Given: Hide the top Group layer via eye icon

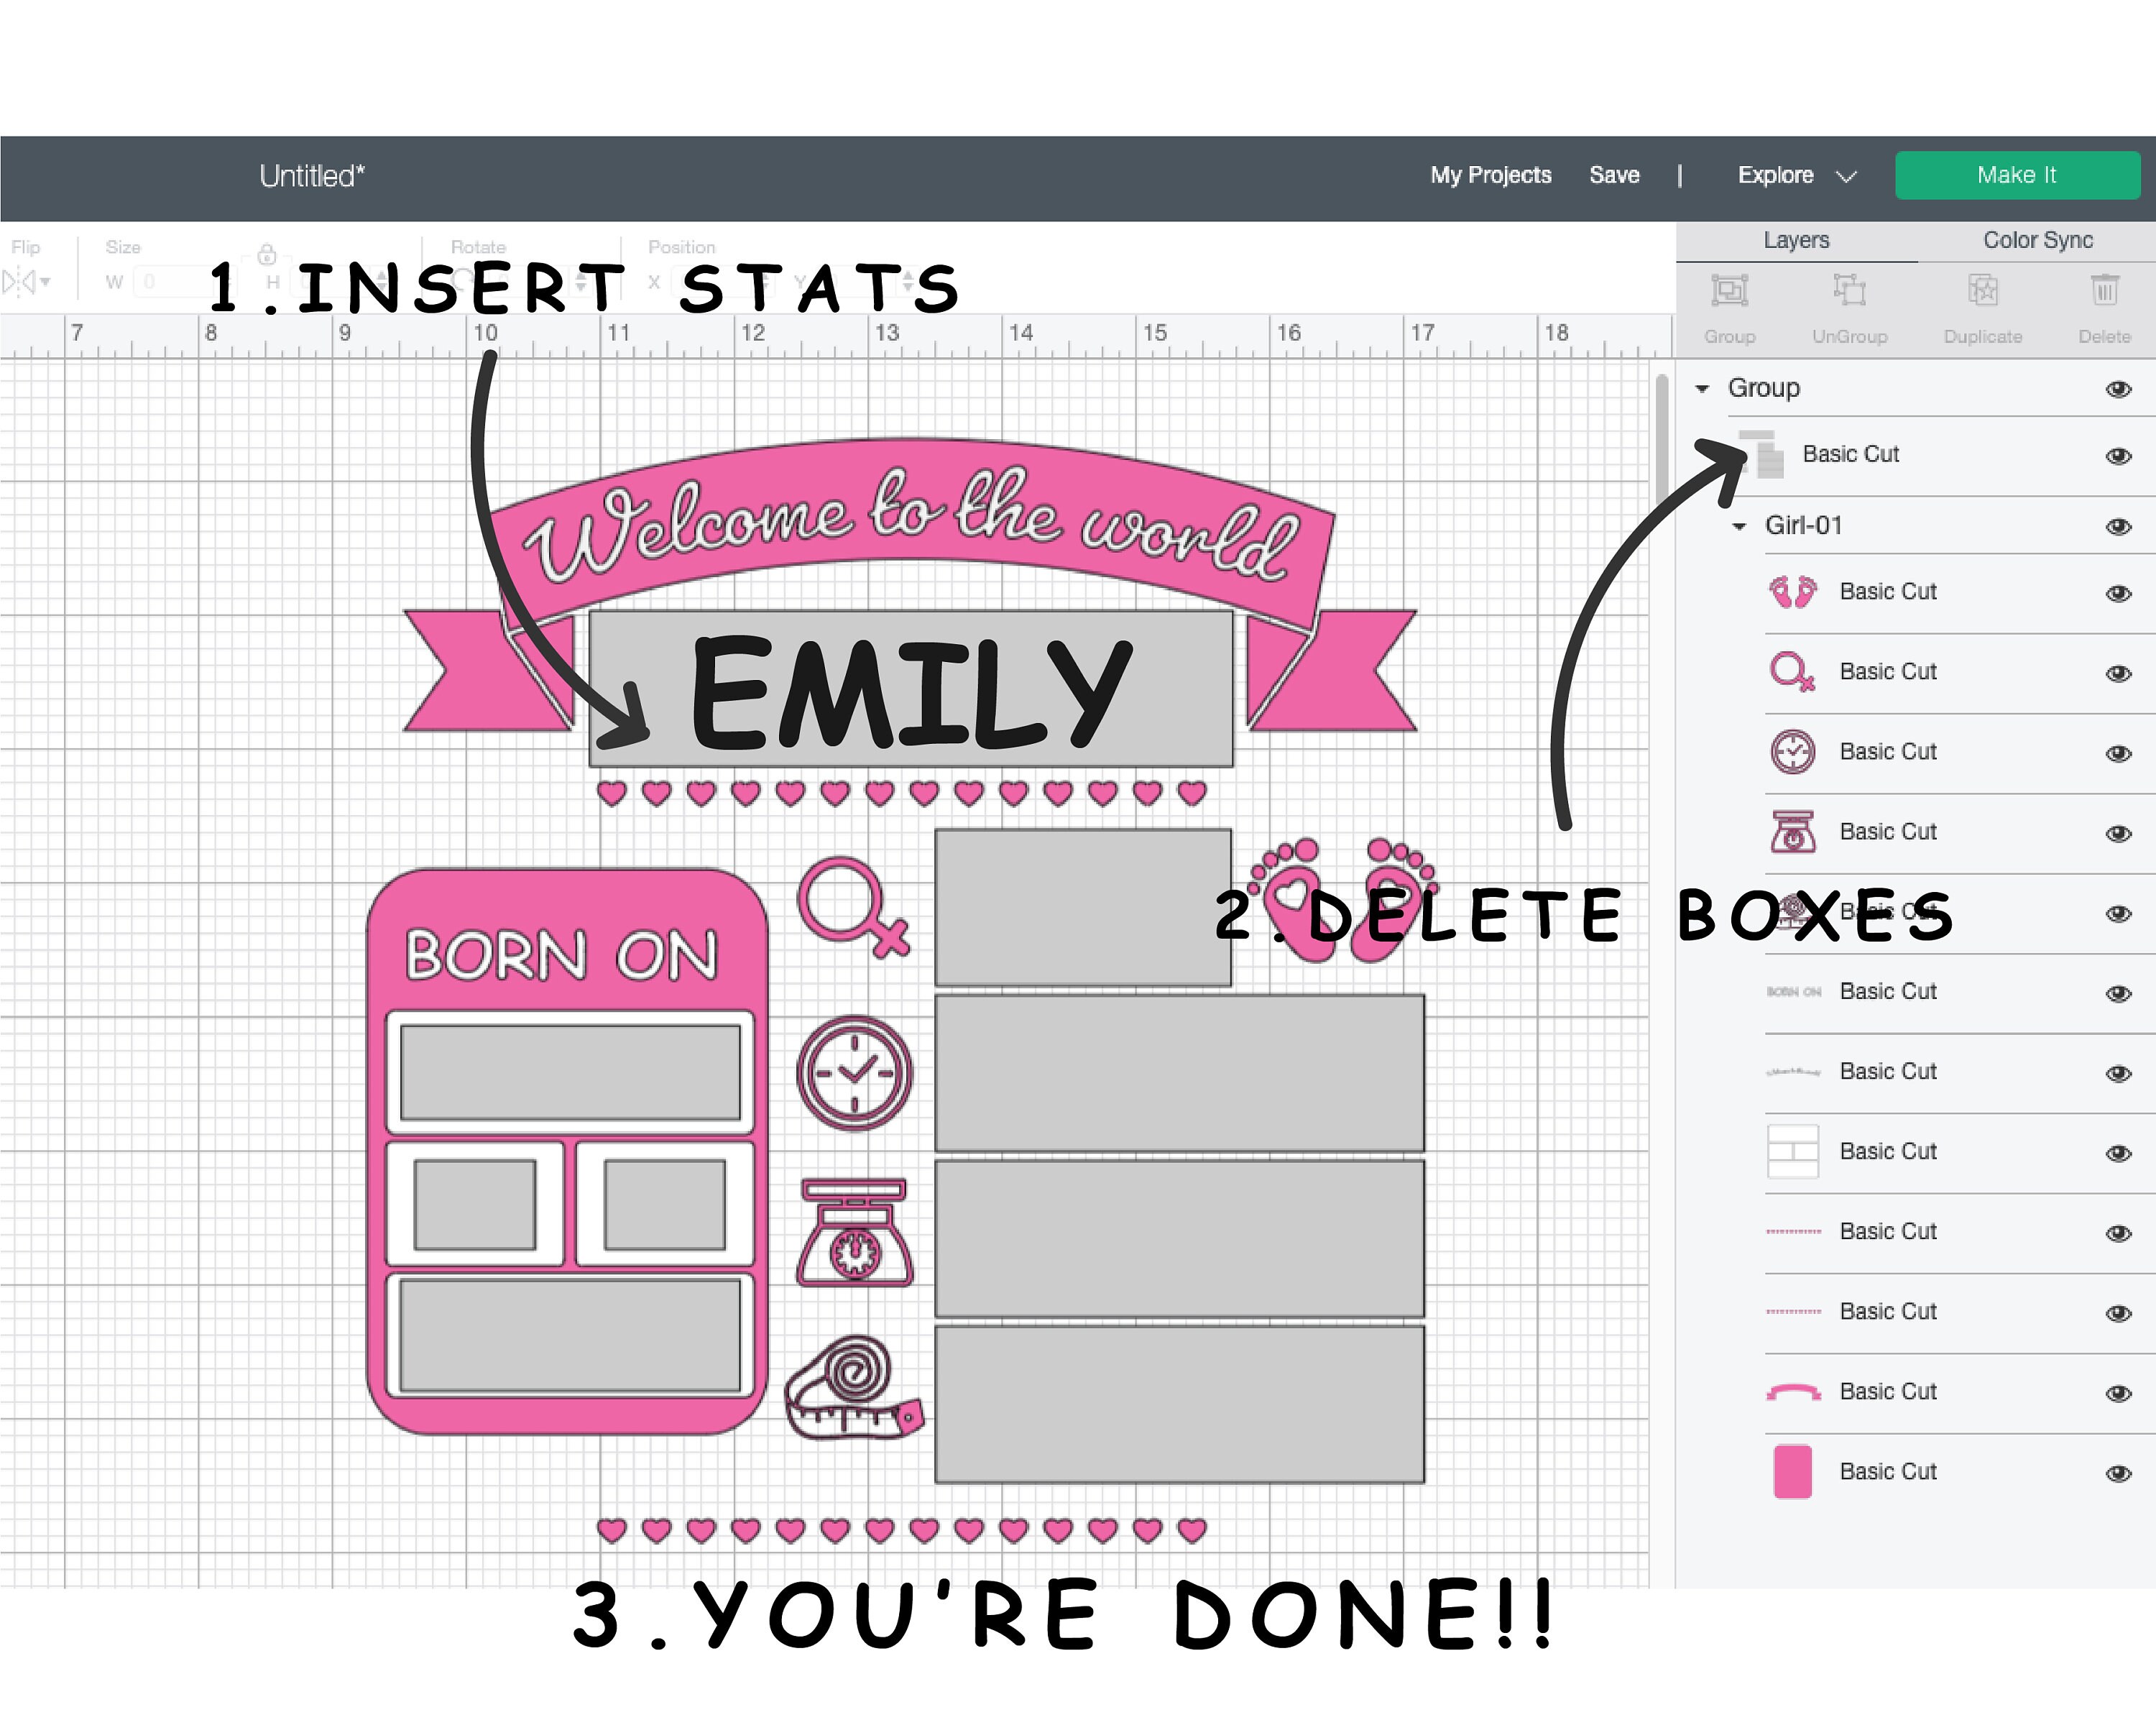Looking at the screenshot, I should [x=2118, y=389].
